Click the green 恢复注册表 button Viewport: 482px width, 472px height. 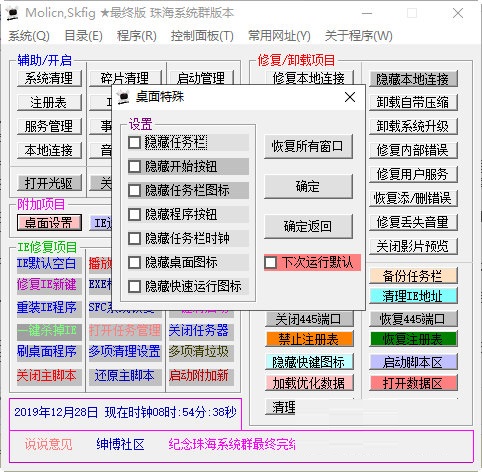tap(413, 340)
